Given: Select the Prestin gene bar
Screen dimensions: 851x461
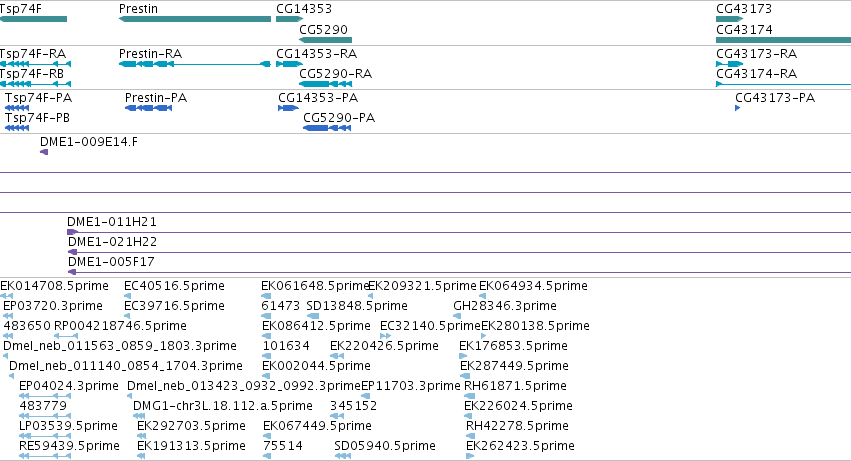Looking at the screenshot, I should pos(195,19).
